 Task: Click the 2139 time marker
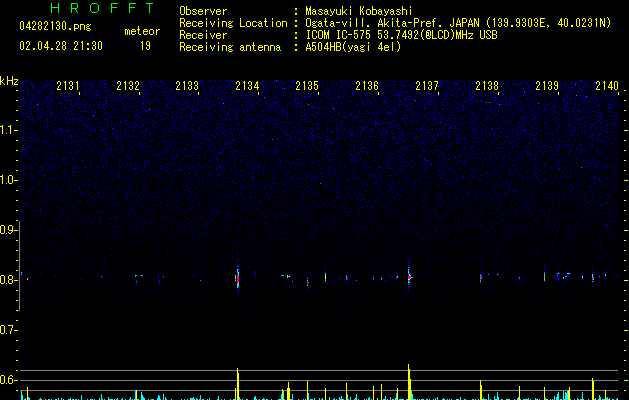coord(547,86)
